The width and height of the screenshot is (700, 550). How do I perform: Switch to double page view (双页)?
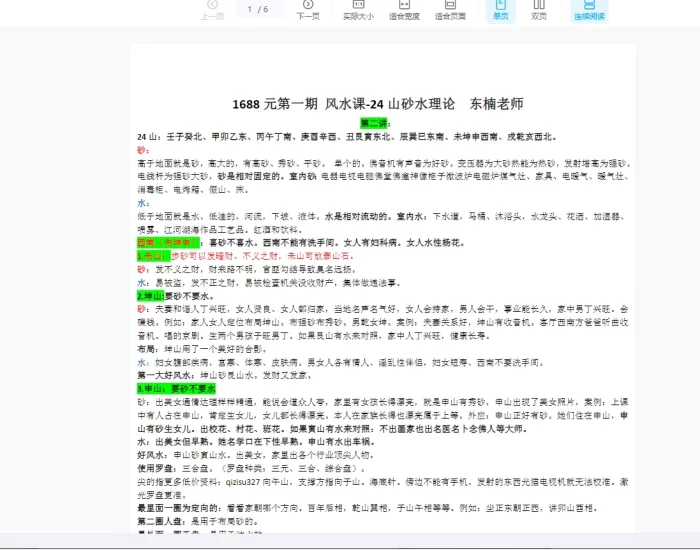539,10
